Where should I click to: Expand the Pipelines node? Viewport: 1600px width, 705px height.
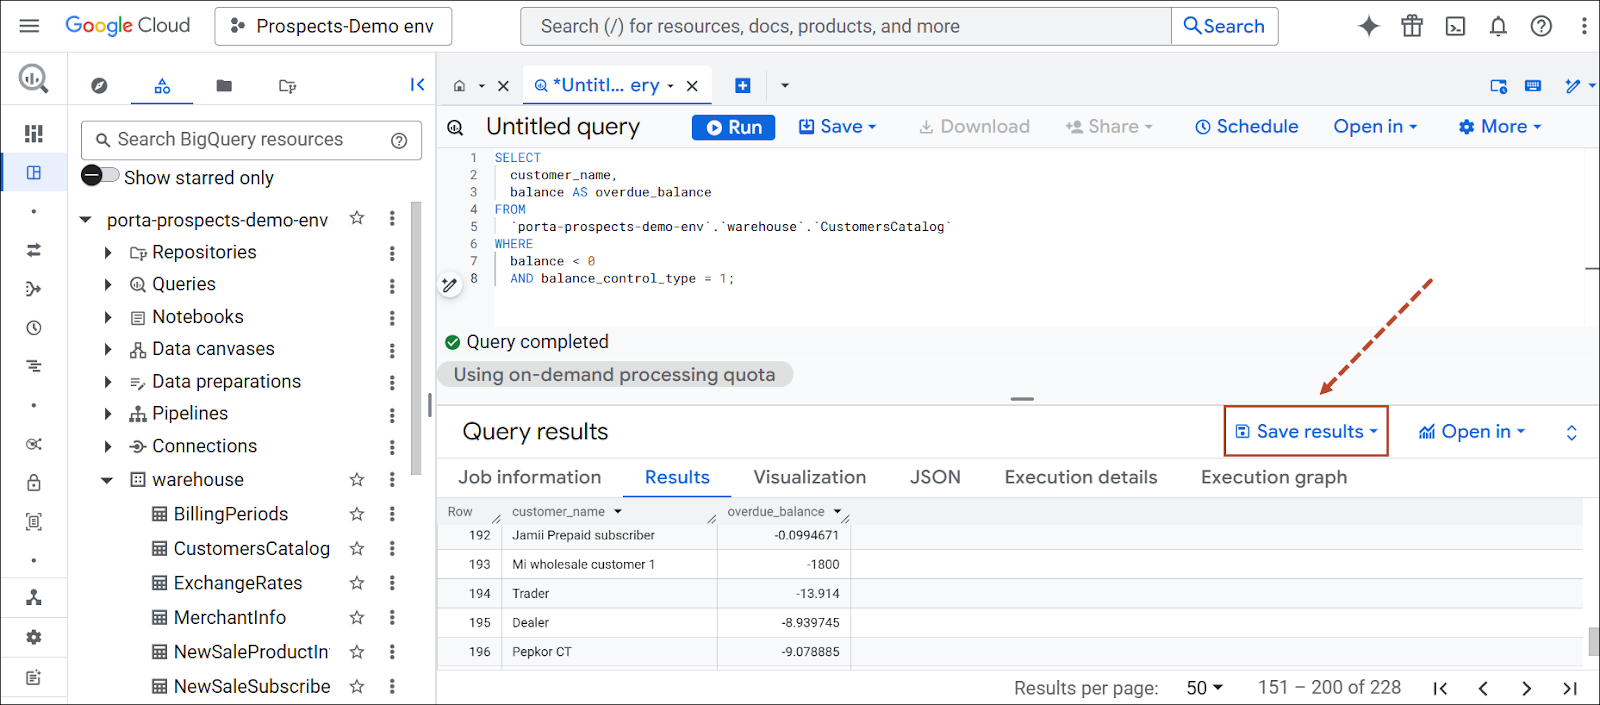(x=108, y=414)
